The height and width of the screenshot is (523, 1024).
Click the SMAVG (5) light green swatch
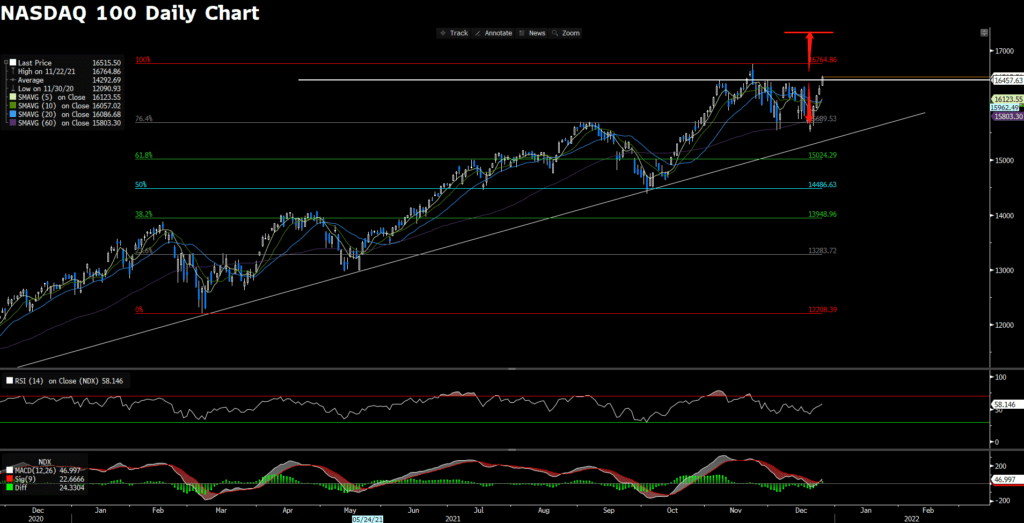[x=12, y=97]
